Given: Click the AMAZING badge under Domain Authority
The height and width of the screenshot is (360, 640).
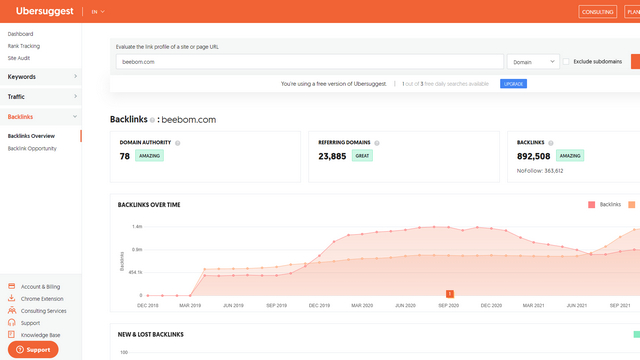Looking at the screenshot, I should (x=149, y=156).
